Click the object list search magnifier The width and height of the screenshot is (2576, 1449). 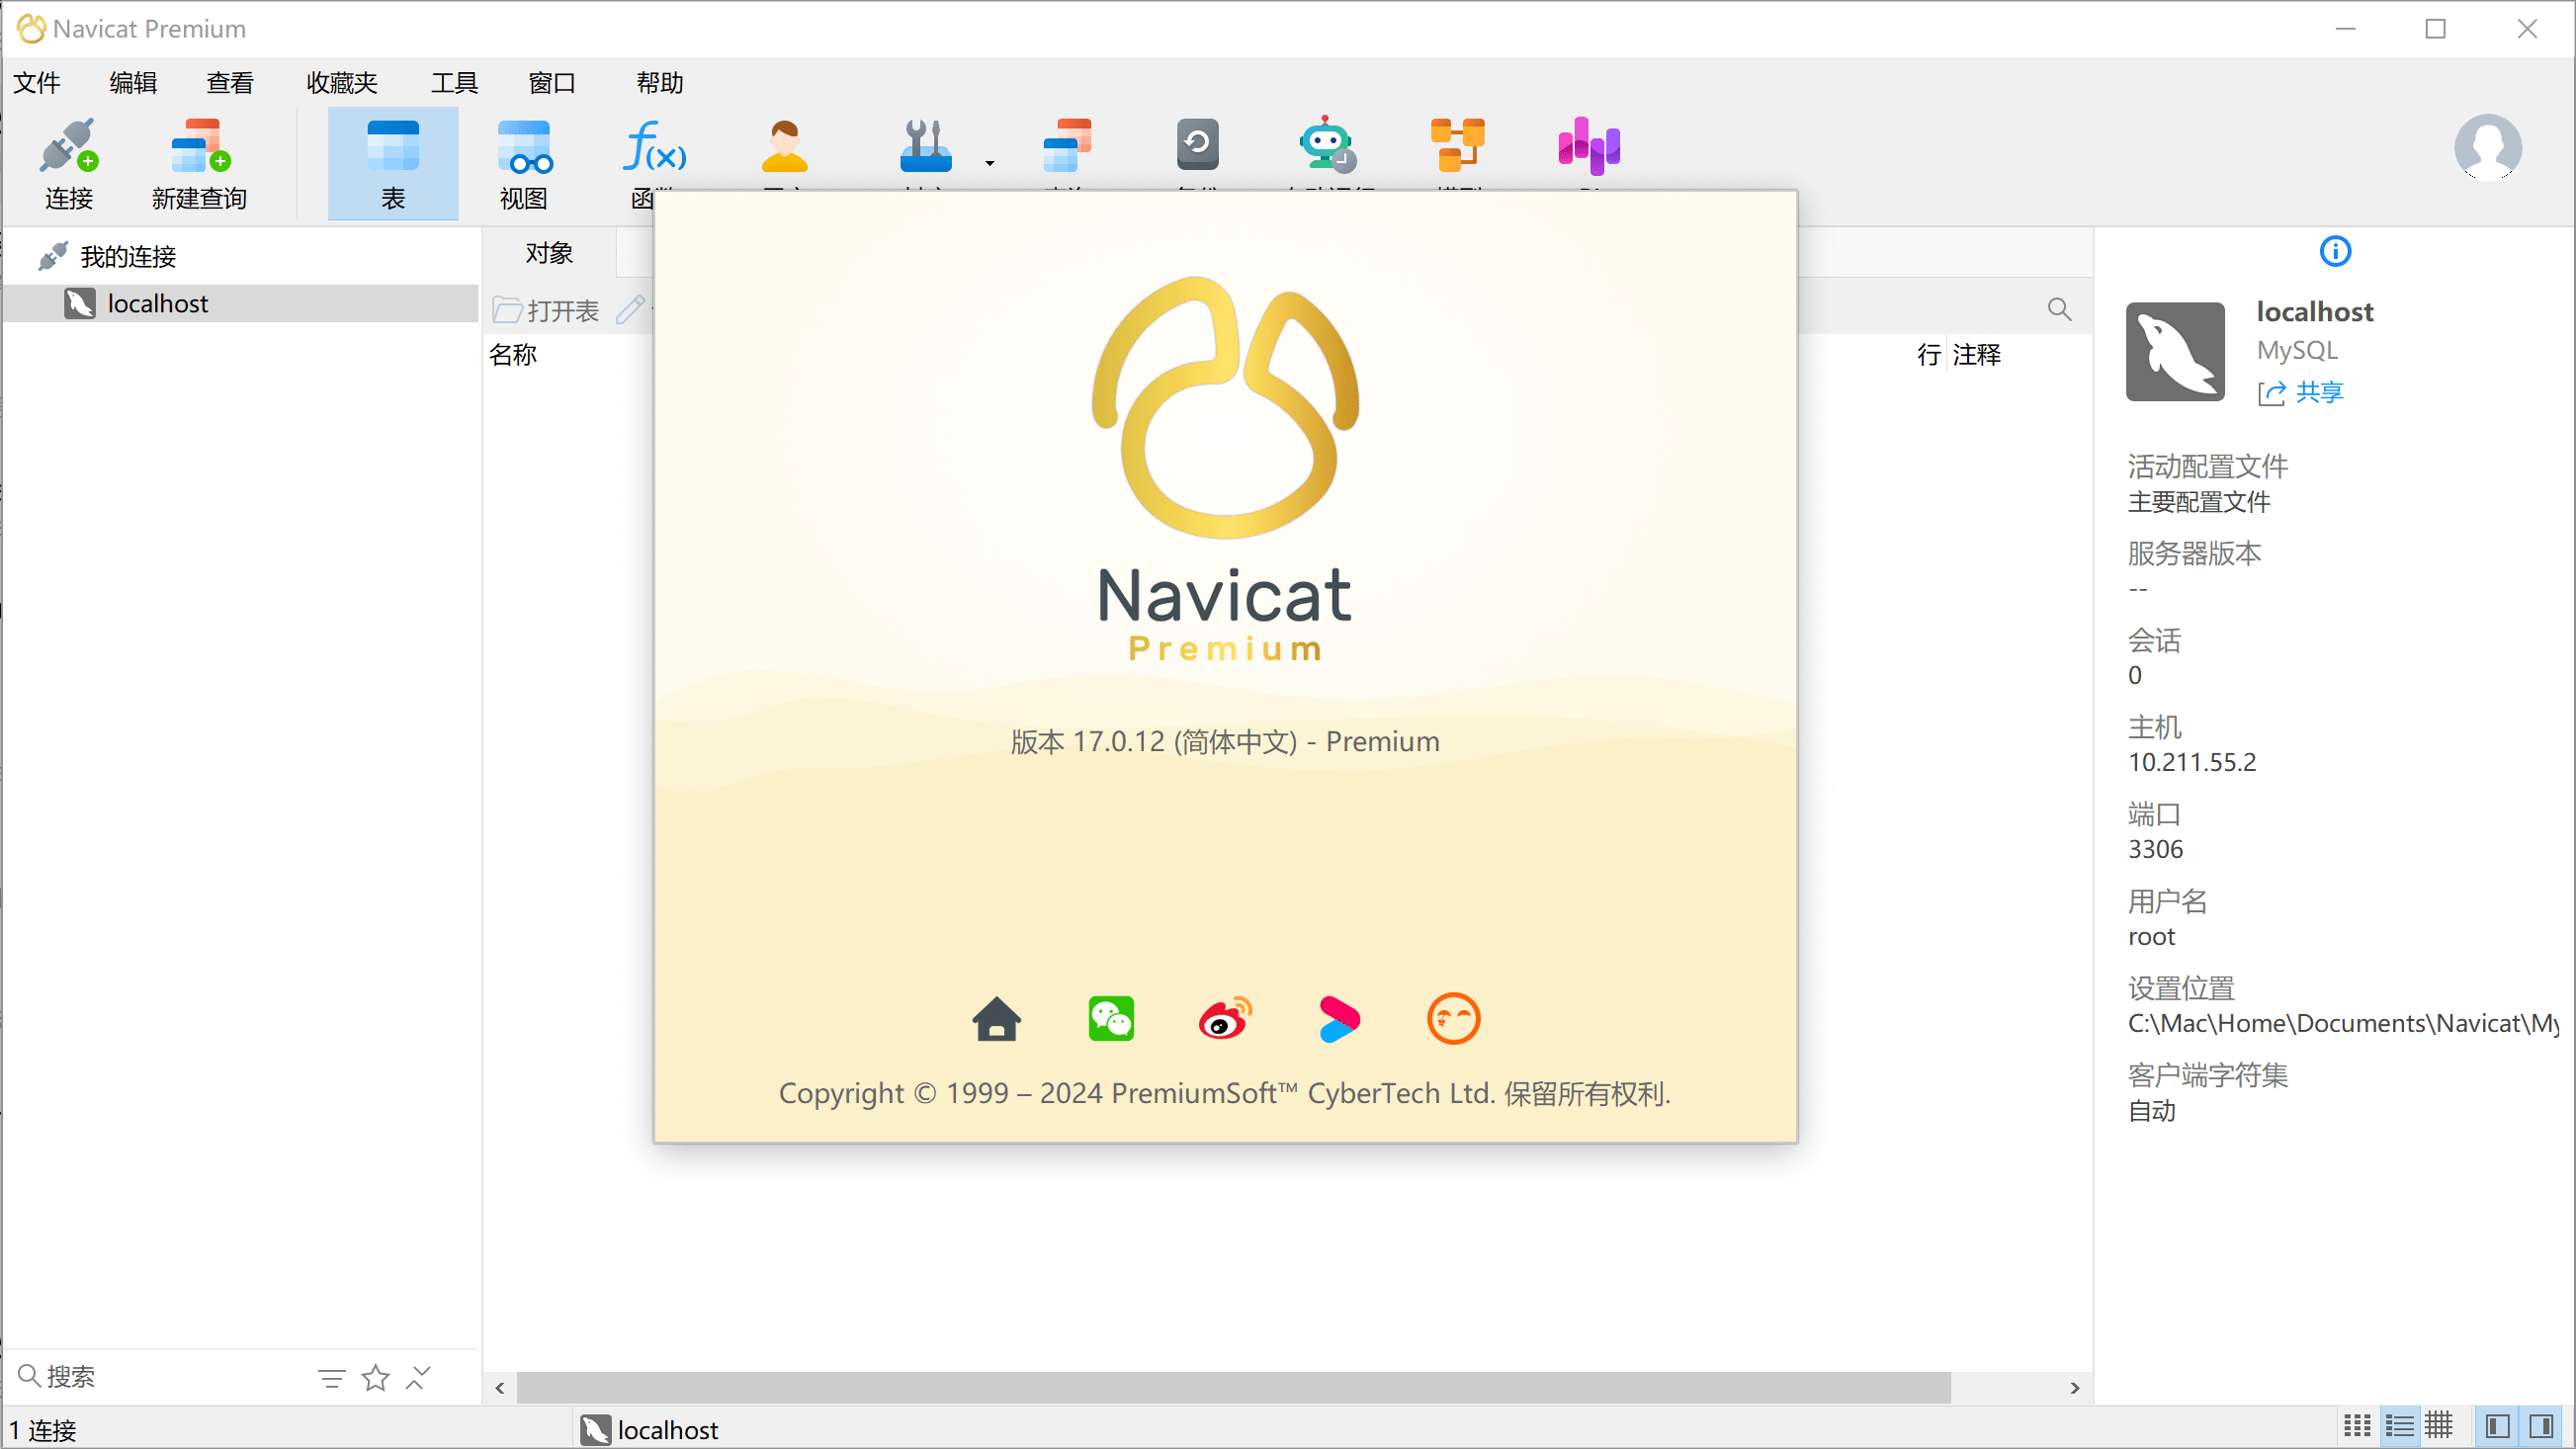[2059, 309]
